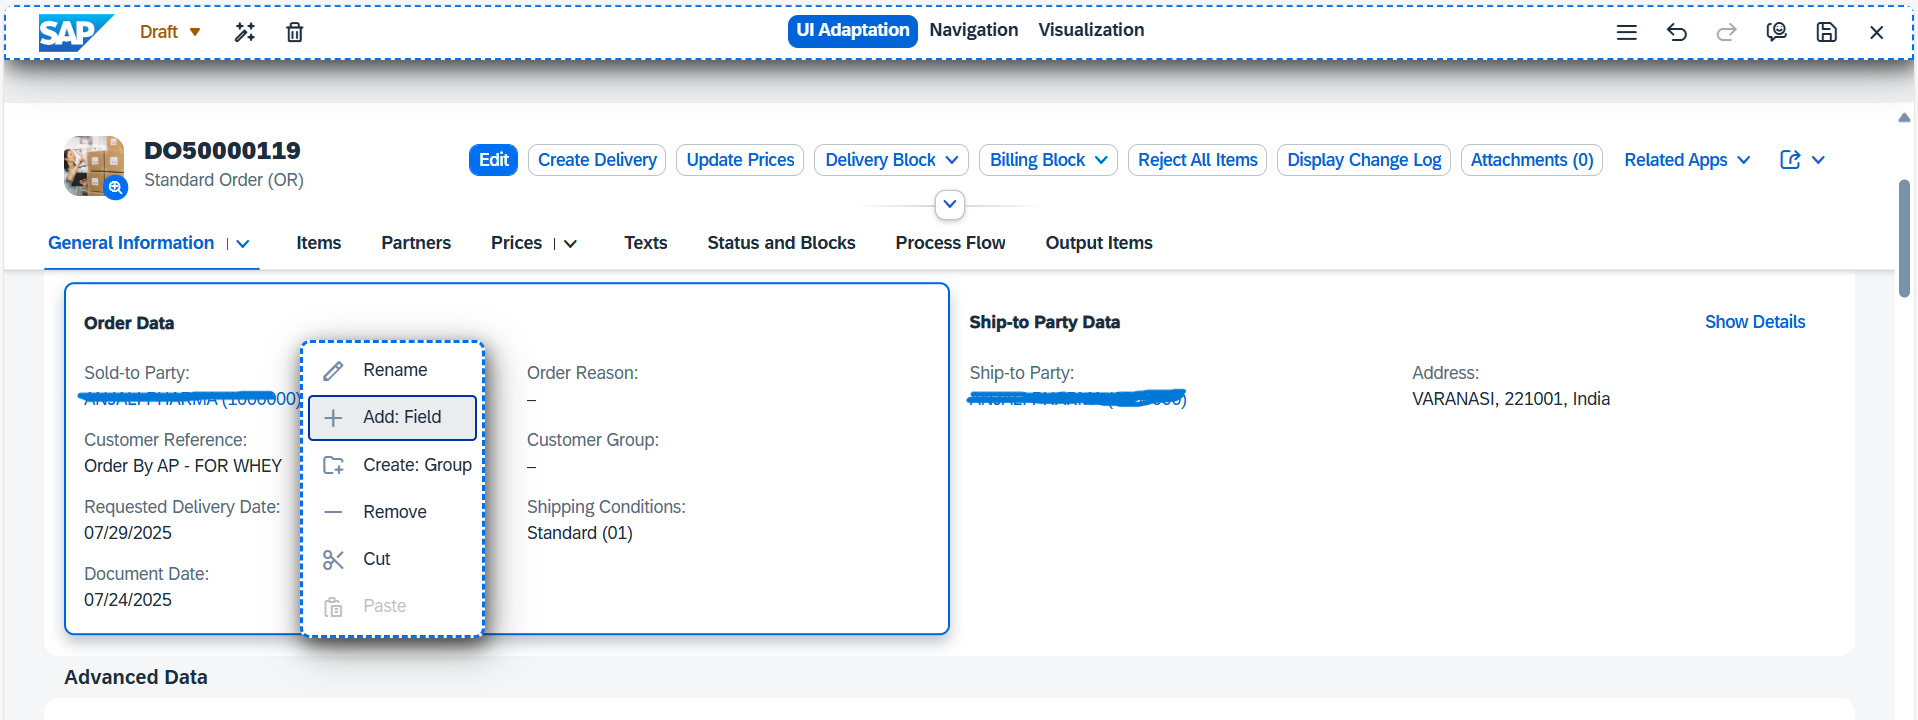Open the Status and Blocks tab
The width and height of the screenshot is (1918, 720).
(781, 243)
